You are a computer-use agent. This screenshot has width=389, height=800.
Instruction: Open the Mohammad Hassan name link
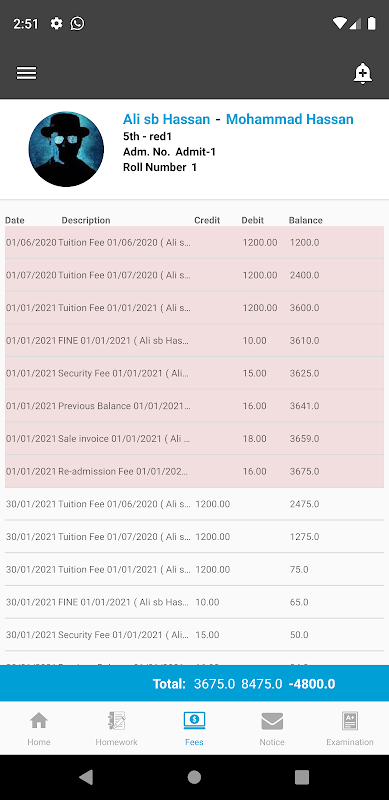coord(289,119)
